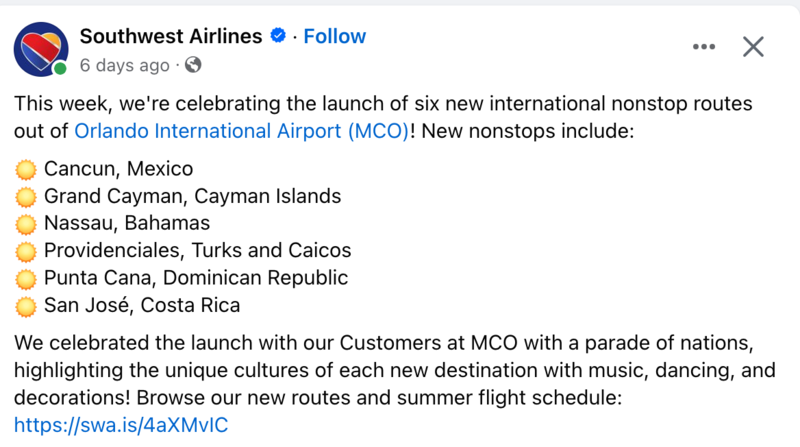Click the sun emoji beside Cancun, Mexico
Image resolution: width=800 pixels, height=447 pixels.
coord(26,169)
